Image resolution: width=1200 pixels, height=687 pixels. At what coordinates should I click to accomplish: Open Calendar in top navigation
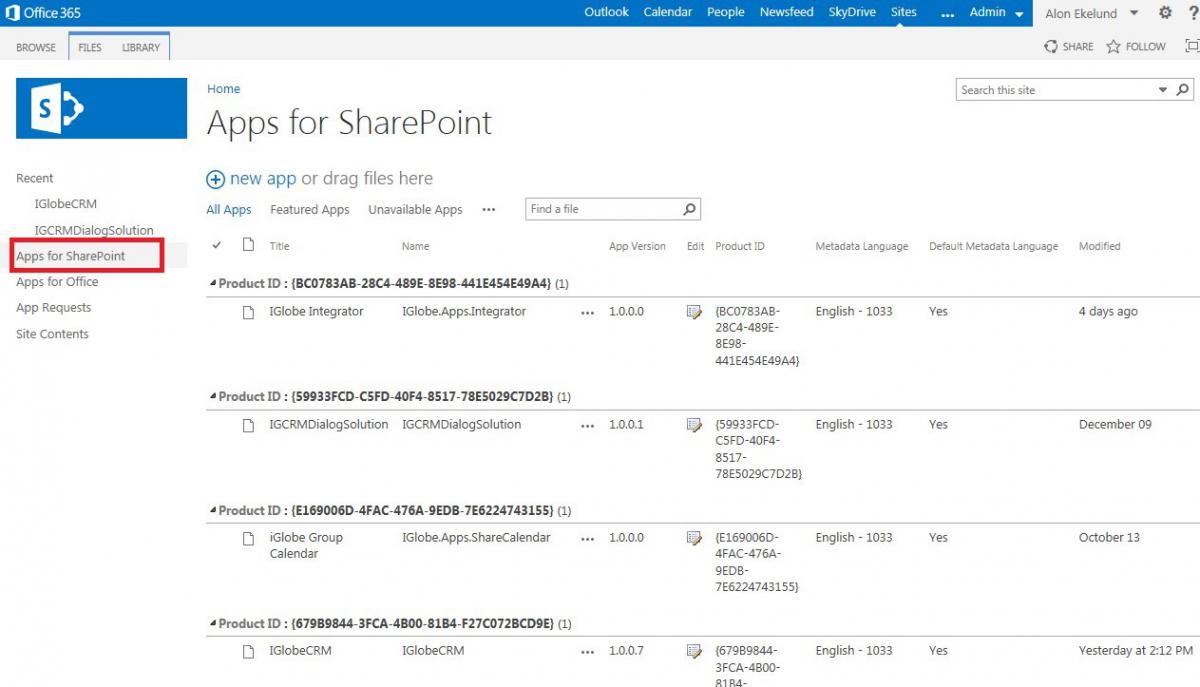(668, 12)
